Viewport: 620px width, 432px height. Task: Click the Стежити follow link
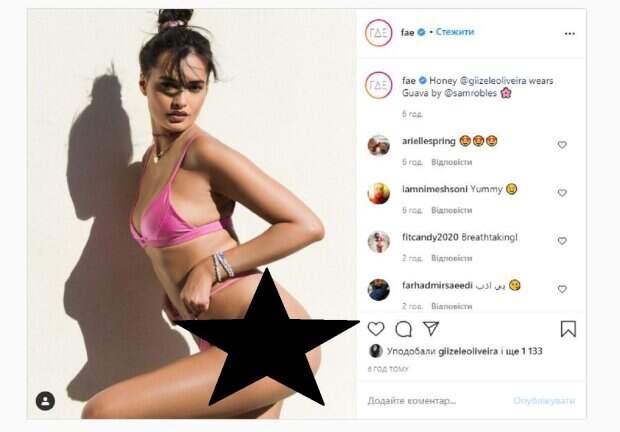455,32
